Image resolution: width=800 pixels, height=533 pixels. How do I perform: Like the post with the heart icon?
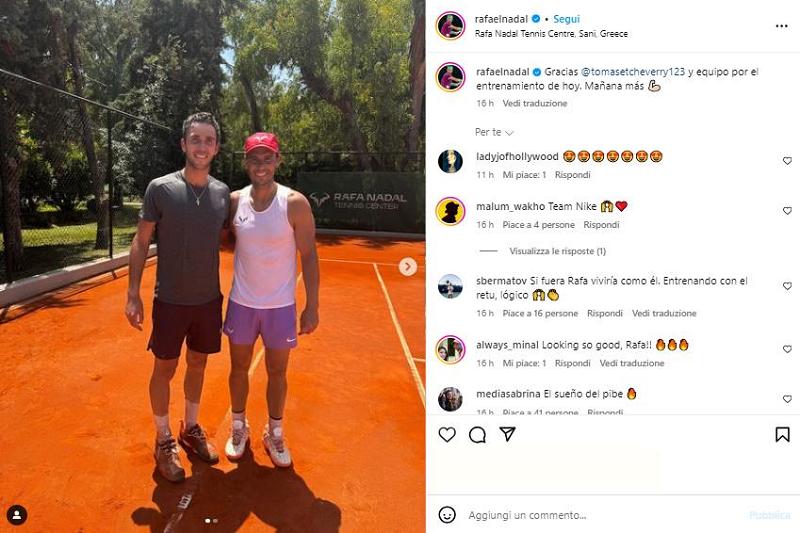pos(447,435)
